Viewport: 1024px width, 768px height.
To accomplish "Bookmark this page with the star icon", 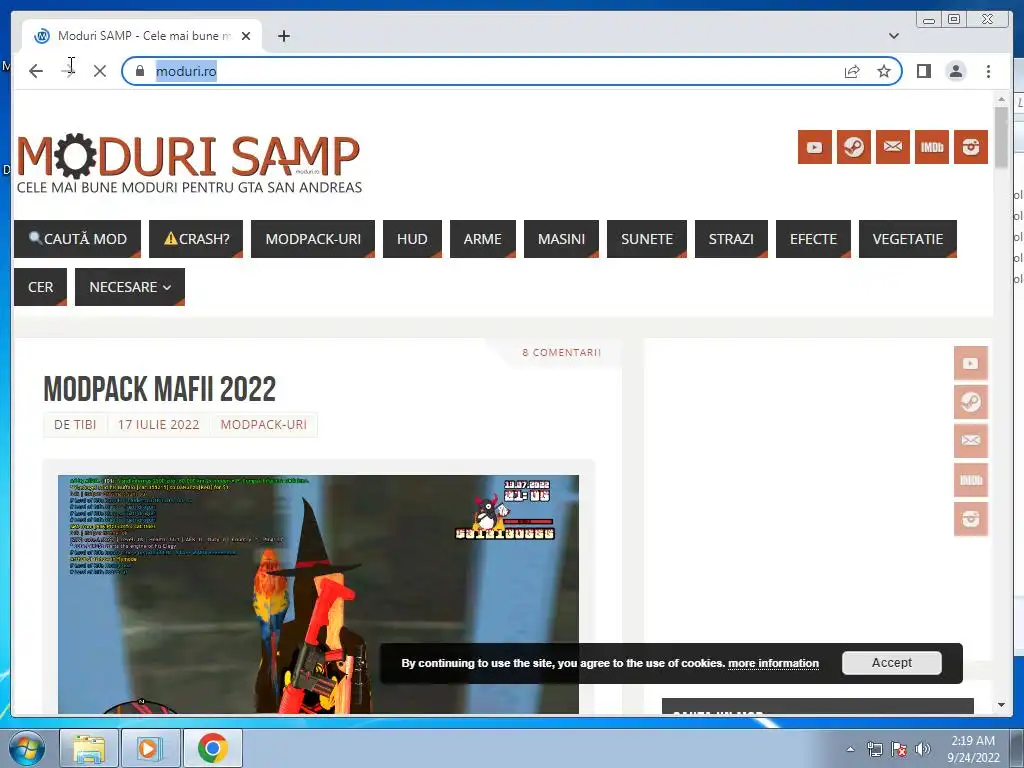I will [884, 71].
